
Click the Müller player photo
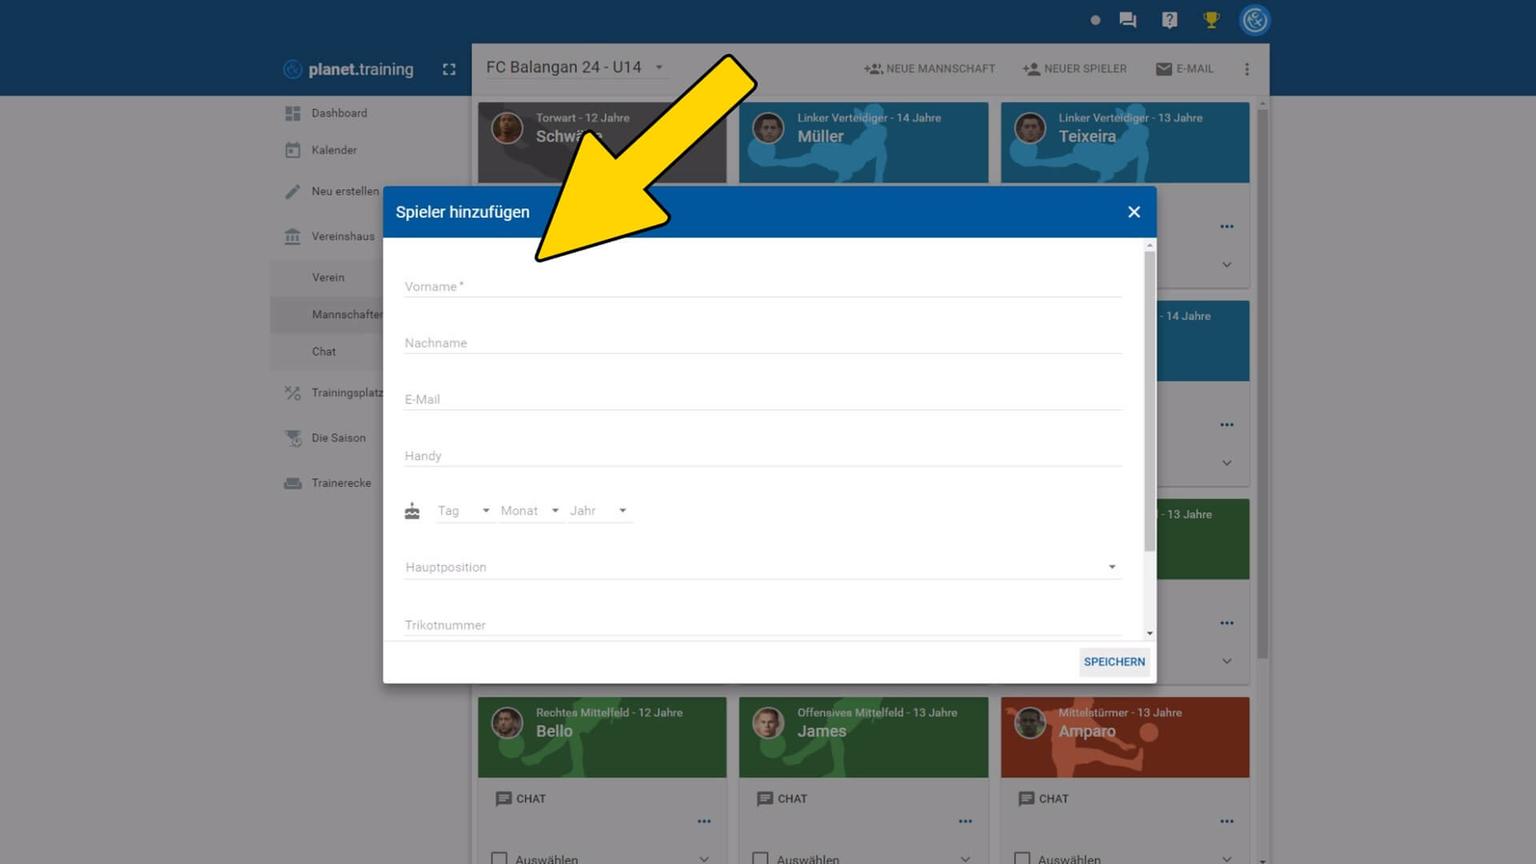click(768, 128)
